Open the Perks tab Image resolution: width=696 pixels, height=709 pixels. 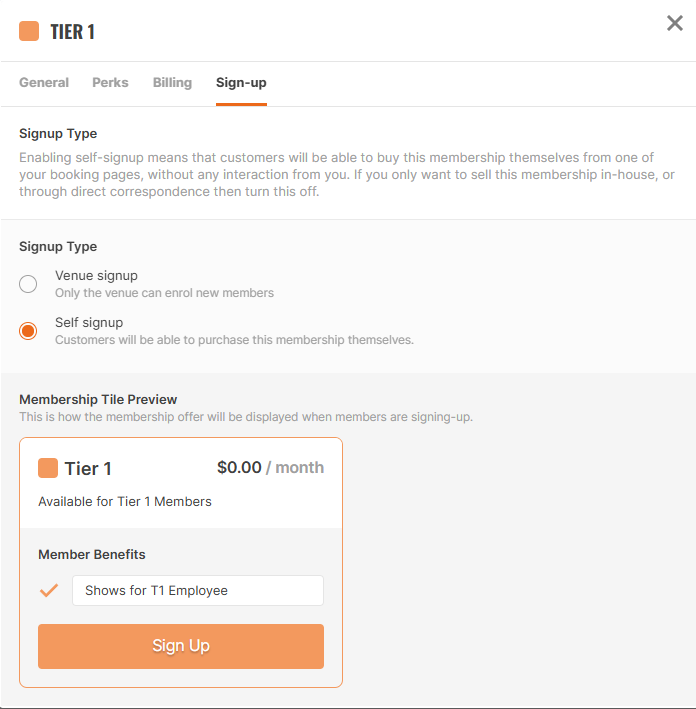(110, 82)
